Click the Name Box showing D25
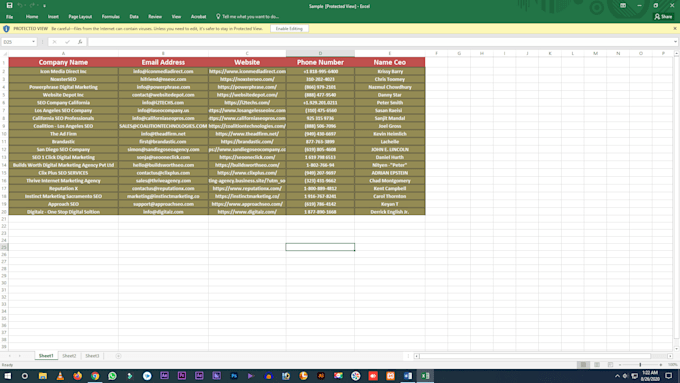Screen dimensions: 680x383 [x=16, y=42]
